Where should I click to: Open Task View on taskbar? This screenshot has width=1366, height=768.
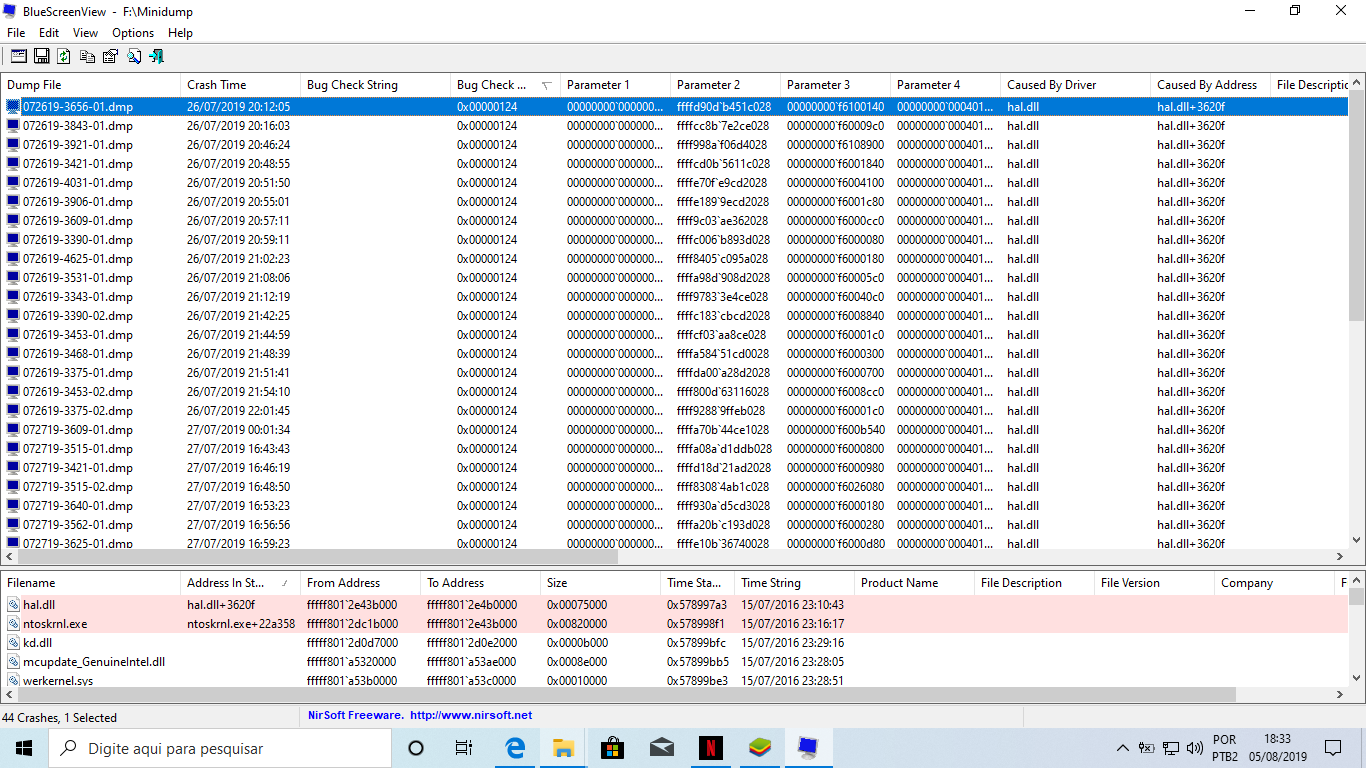[464, 748]
